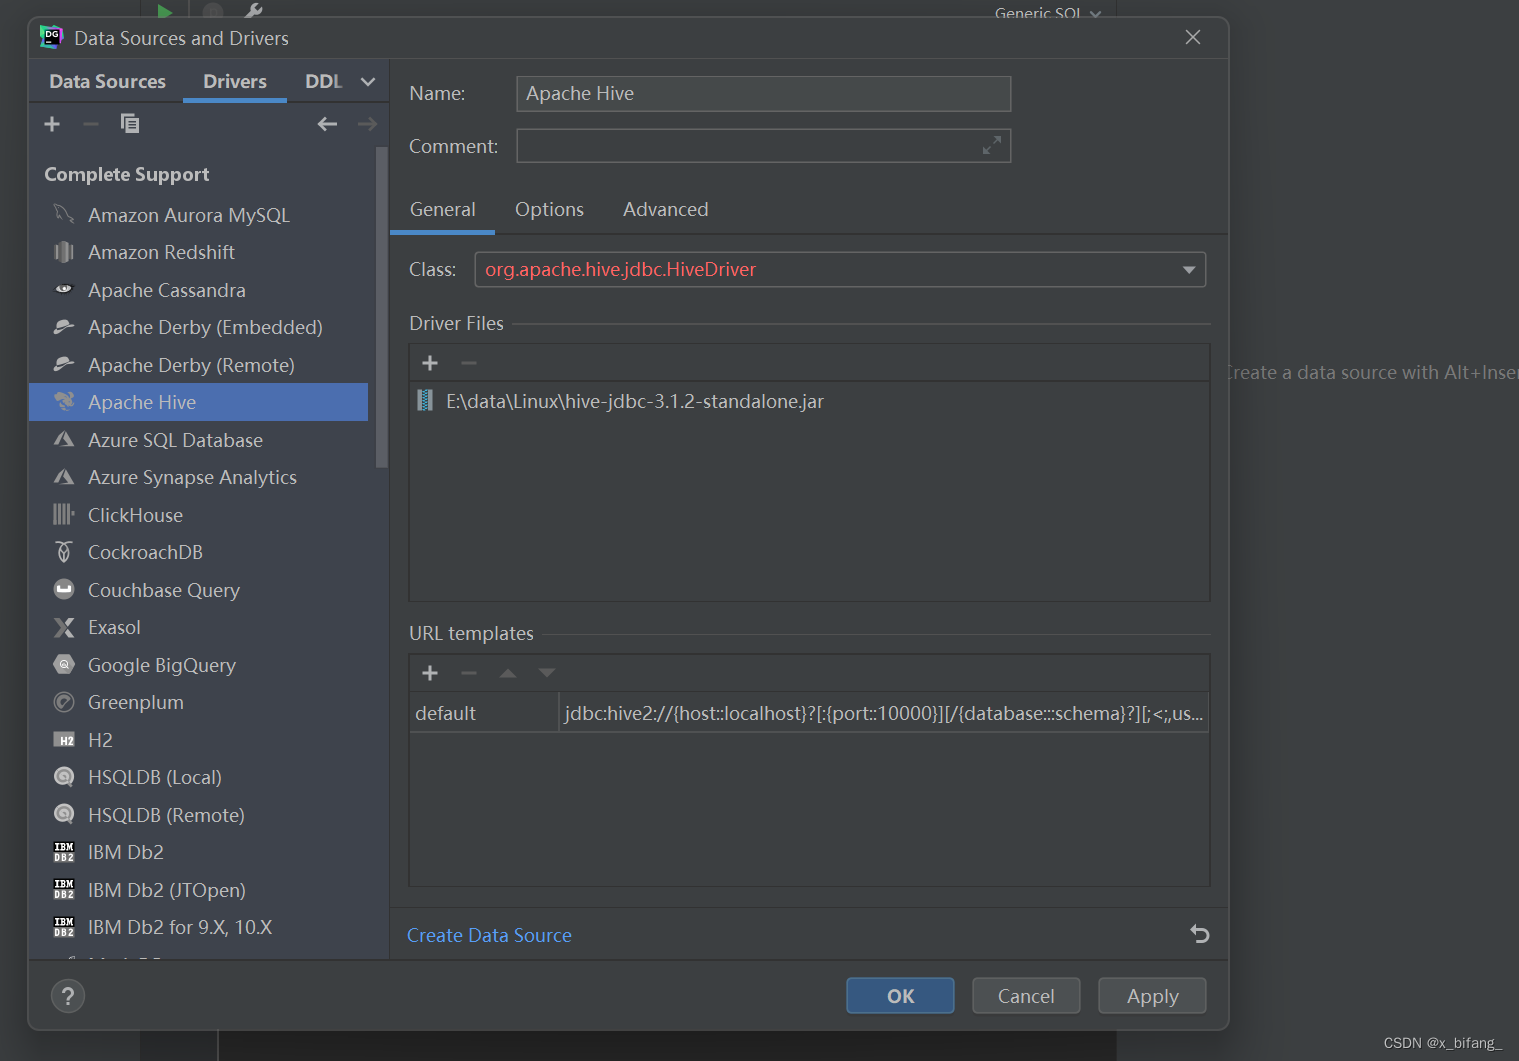
Task: Confirm with the OK button
Action: [900, 996]
